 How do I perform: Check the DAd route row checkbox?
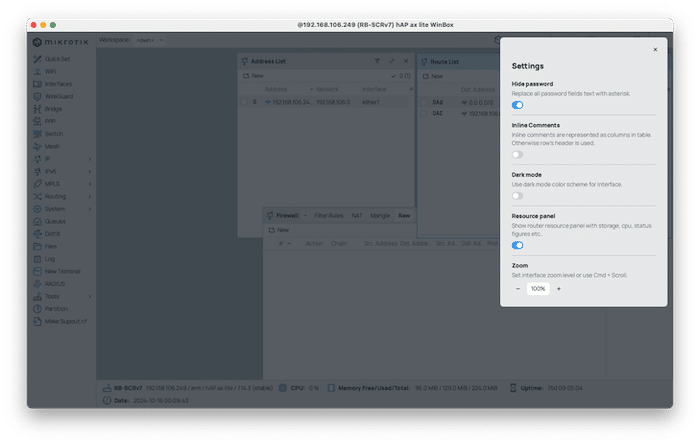tap(423, 102)
